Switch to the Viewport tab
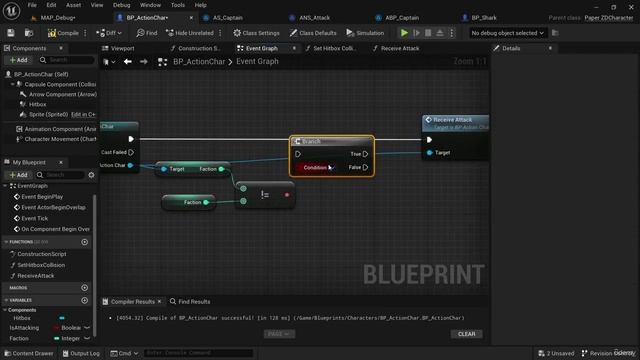Screen dimensions: 640x360 click(122, 48)
